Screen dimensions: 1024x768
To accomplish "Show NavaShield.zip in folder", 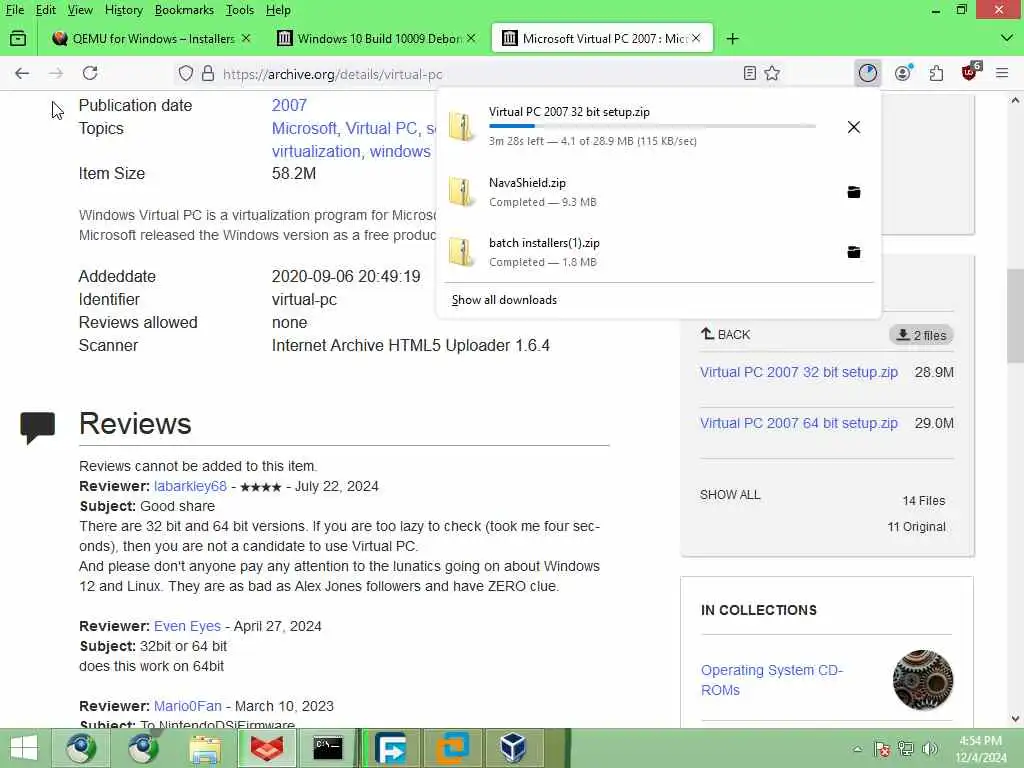I will (x=854, y=192).
